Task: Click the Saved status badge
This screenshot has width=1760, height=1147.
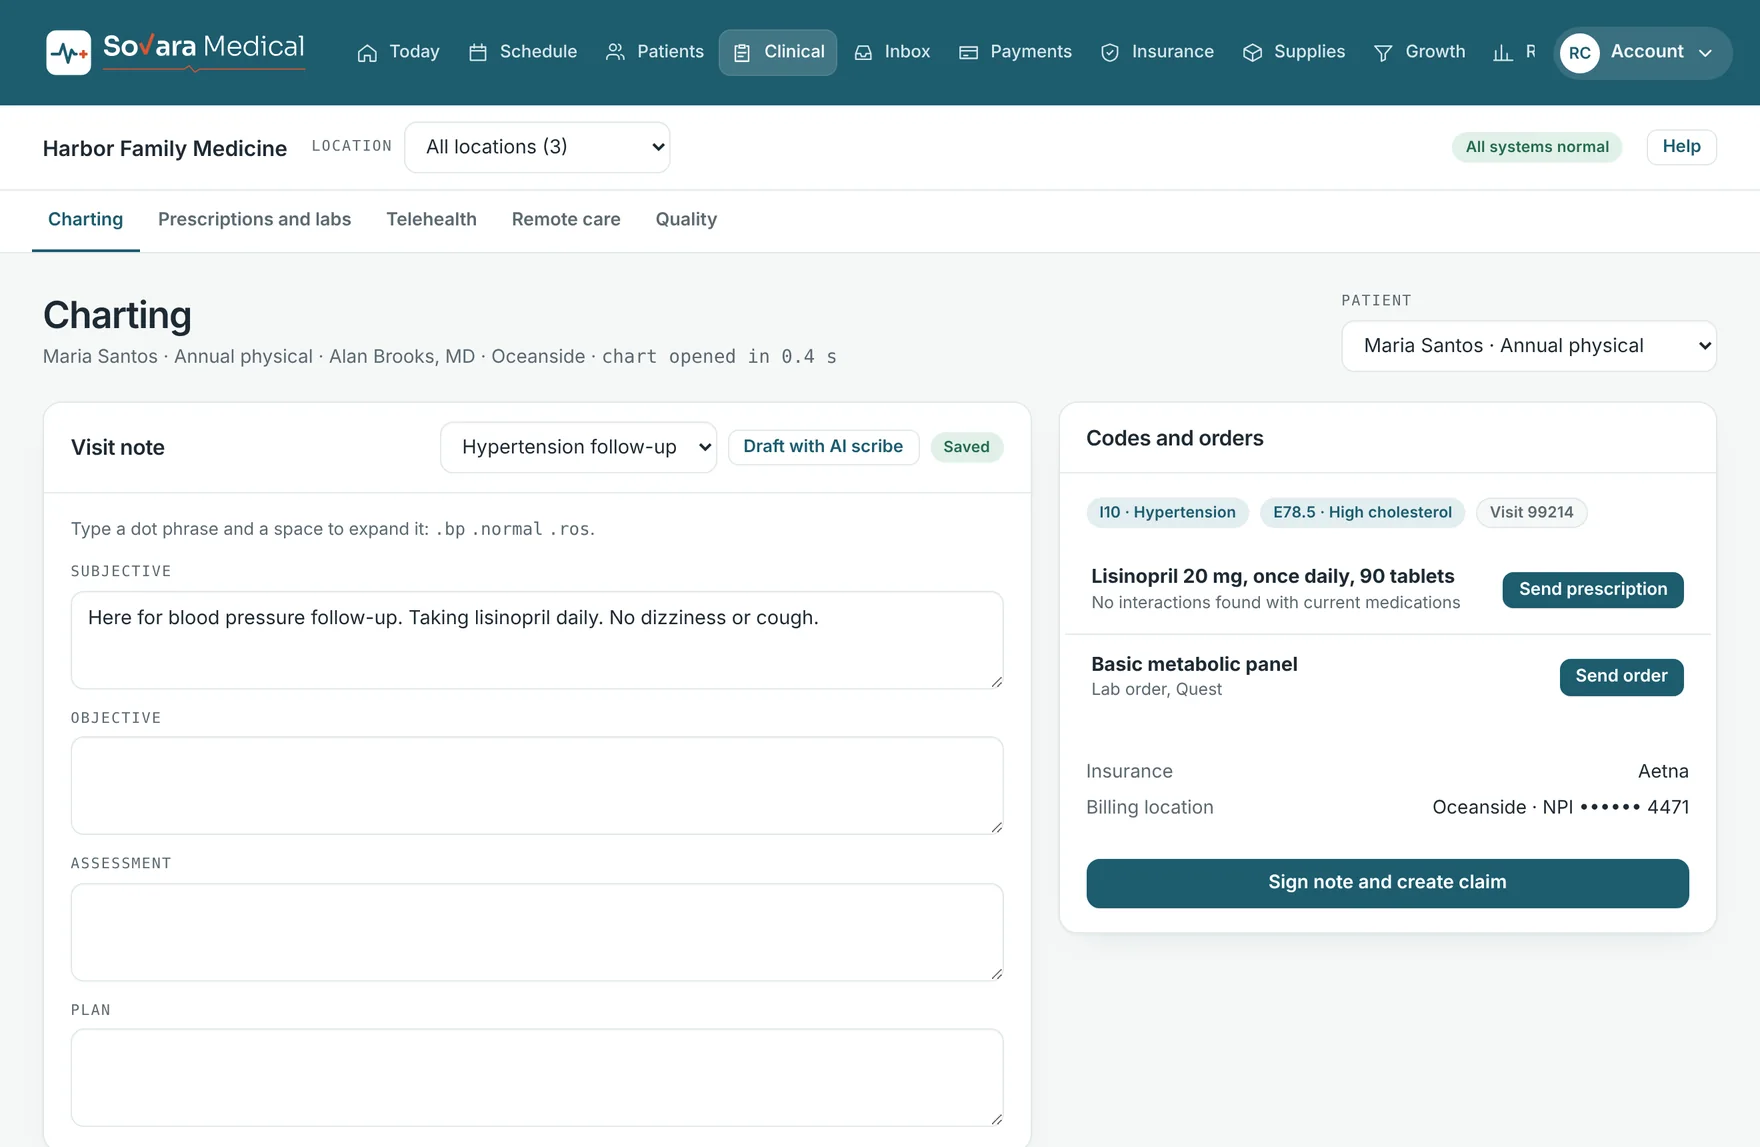Action: [x=966, y=447]
